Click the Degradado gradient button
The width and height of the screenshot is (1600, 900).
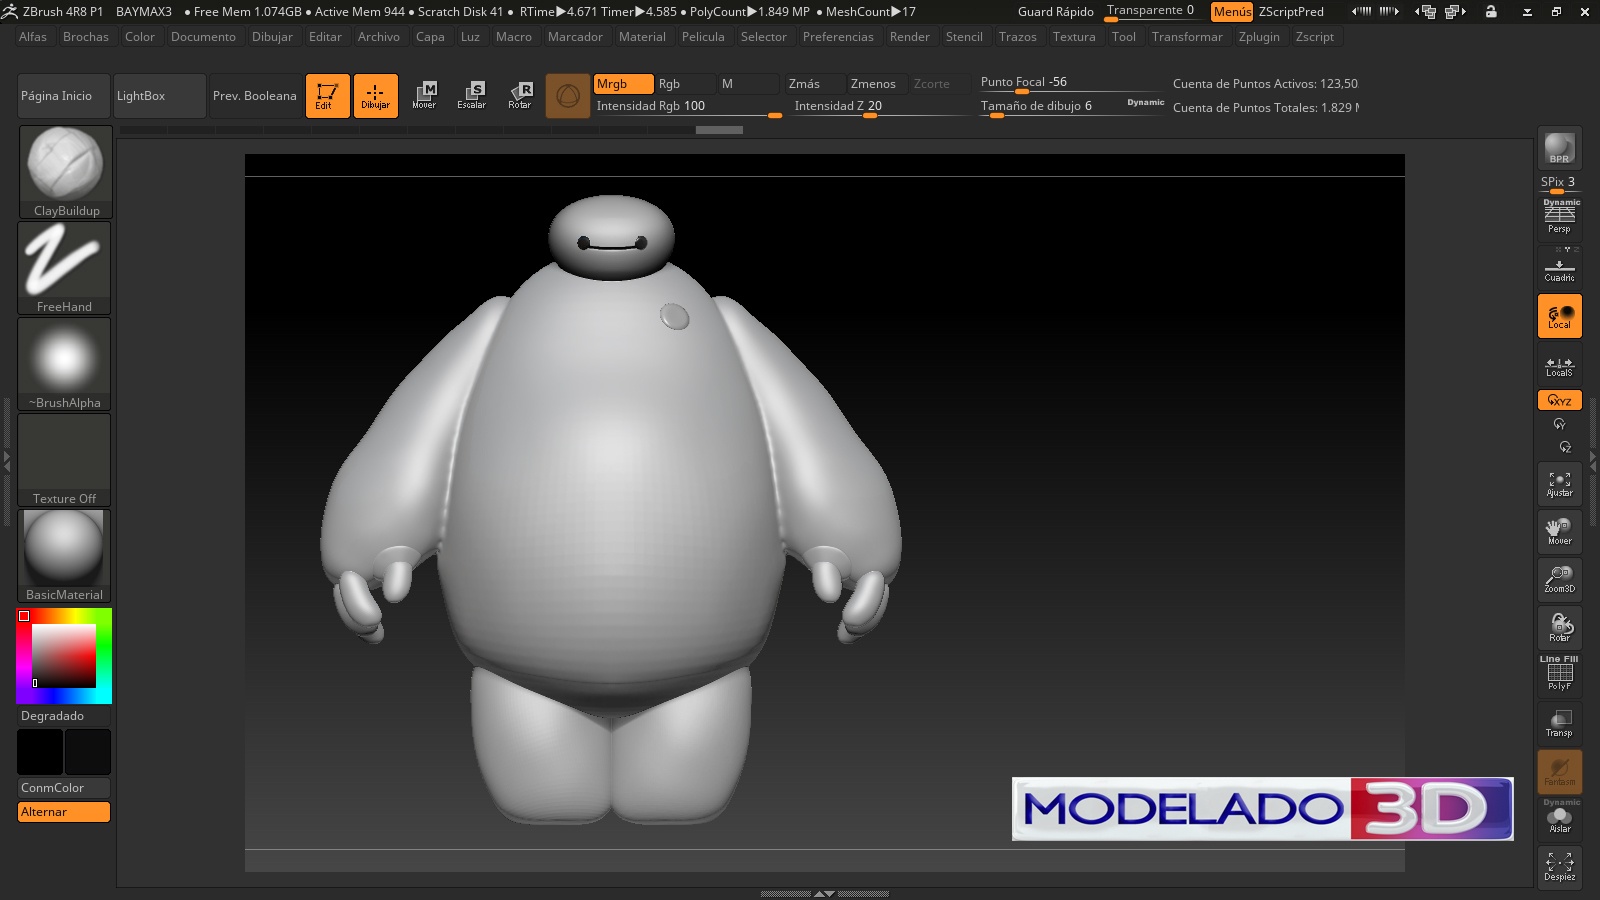pyautogui.click(x=64, y=716)
